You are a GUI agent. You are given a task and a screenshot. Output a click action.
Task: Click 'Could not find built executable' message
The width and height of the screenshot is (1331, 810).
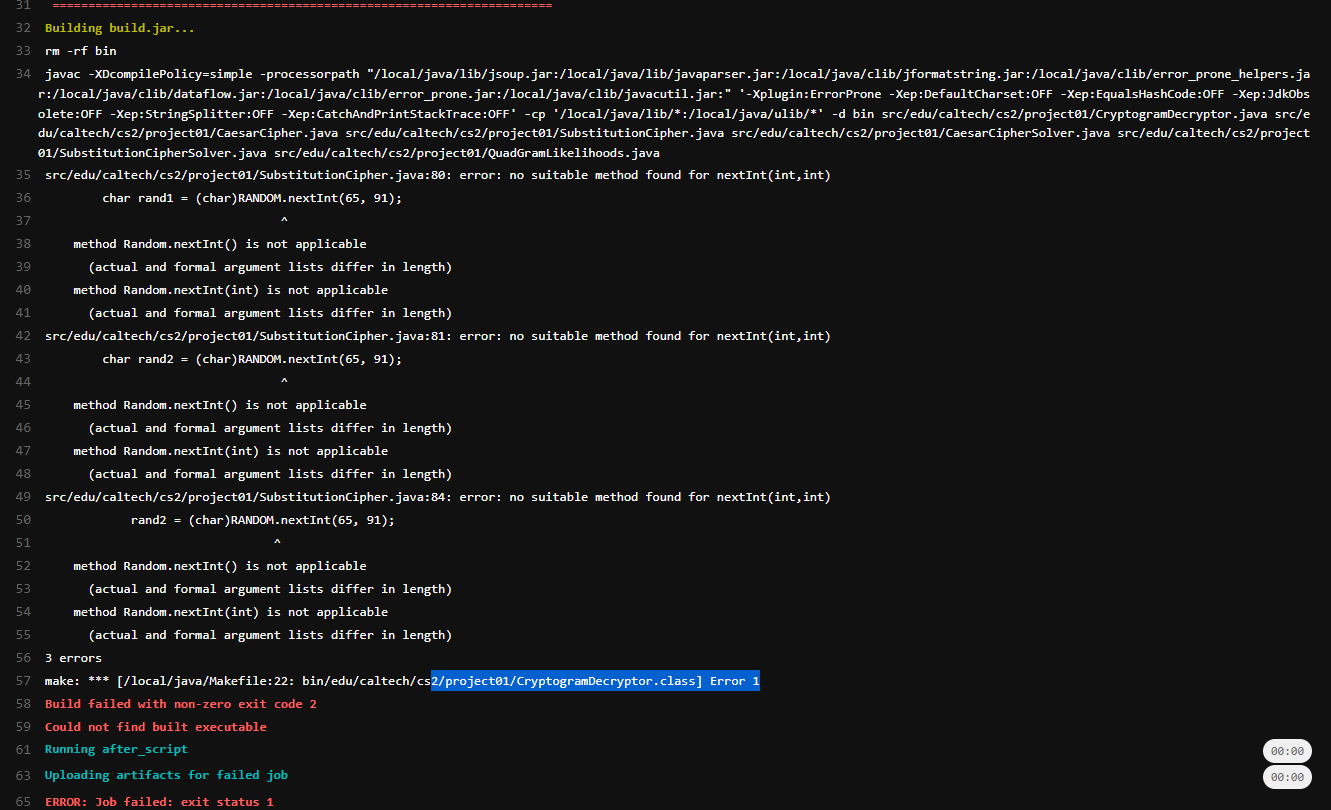coord(155,727)
